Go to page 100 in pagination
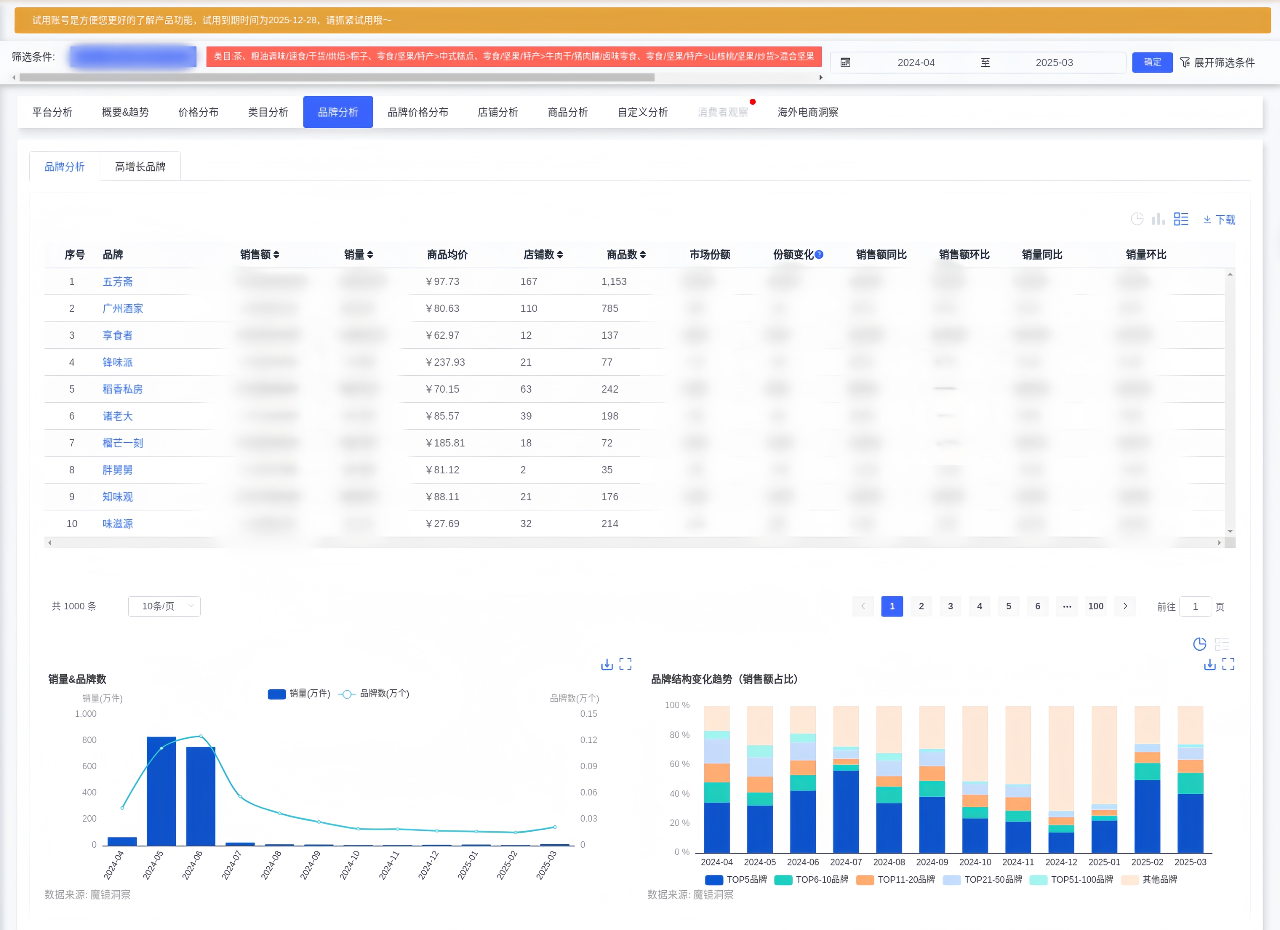Image resolution: width=1280 pixels, height=930 pixels. [x=1096, y=606]
